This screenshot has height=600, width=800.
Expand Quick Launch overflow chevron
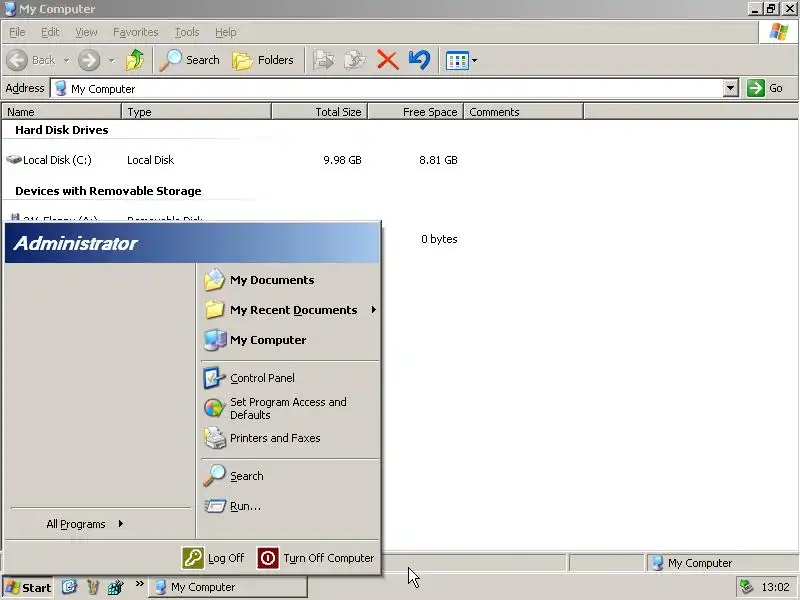[x=139, y=584]
